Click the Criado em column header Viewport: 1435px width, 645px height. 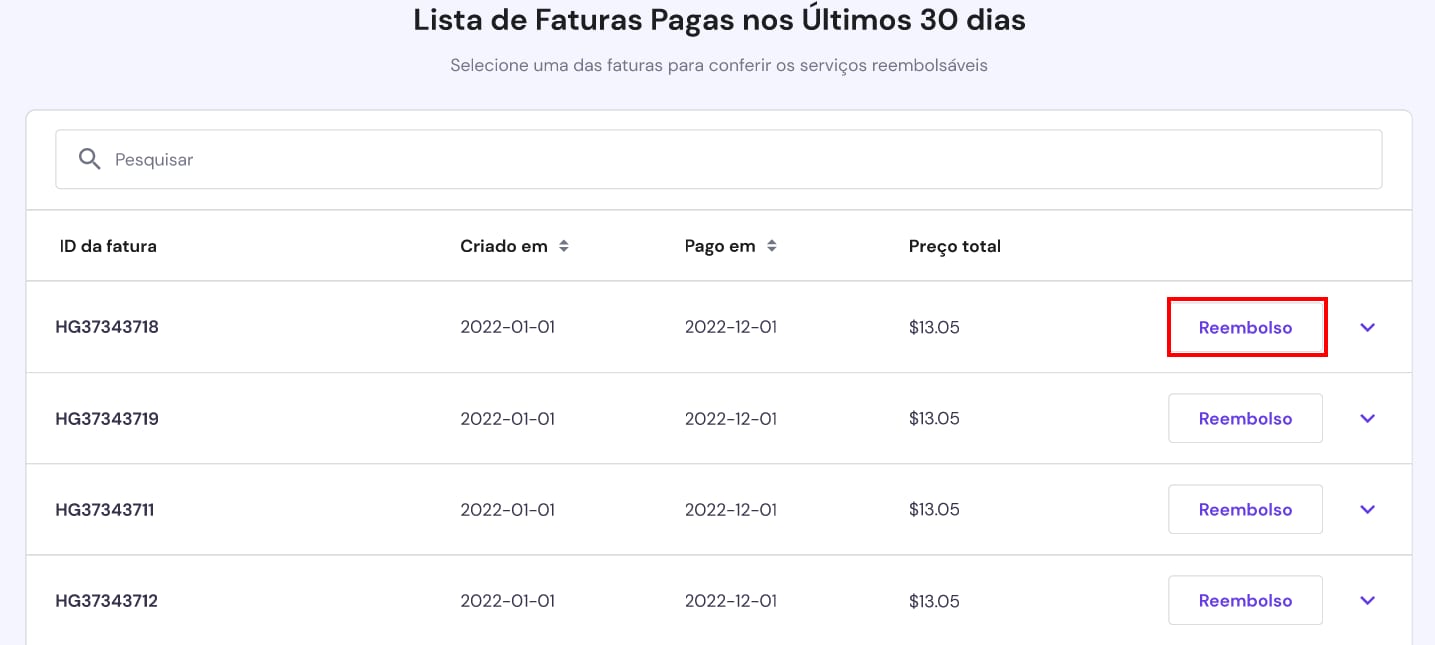pyautogui.click(x=504, y=246)
